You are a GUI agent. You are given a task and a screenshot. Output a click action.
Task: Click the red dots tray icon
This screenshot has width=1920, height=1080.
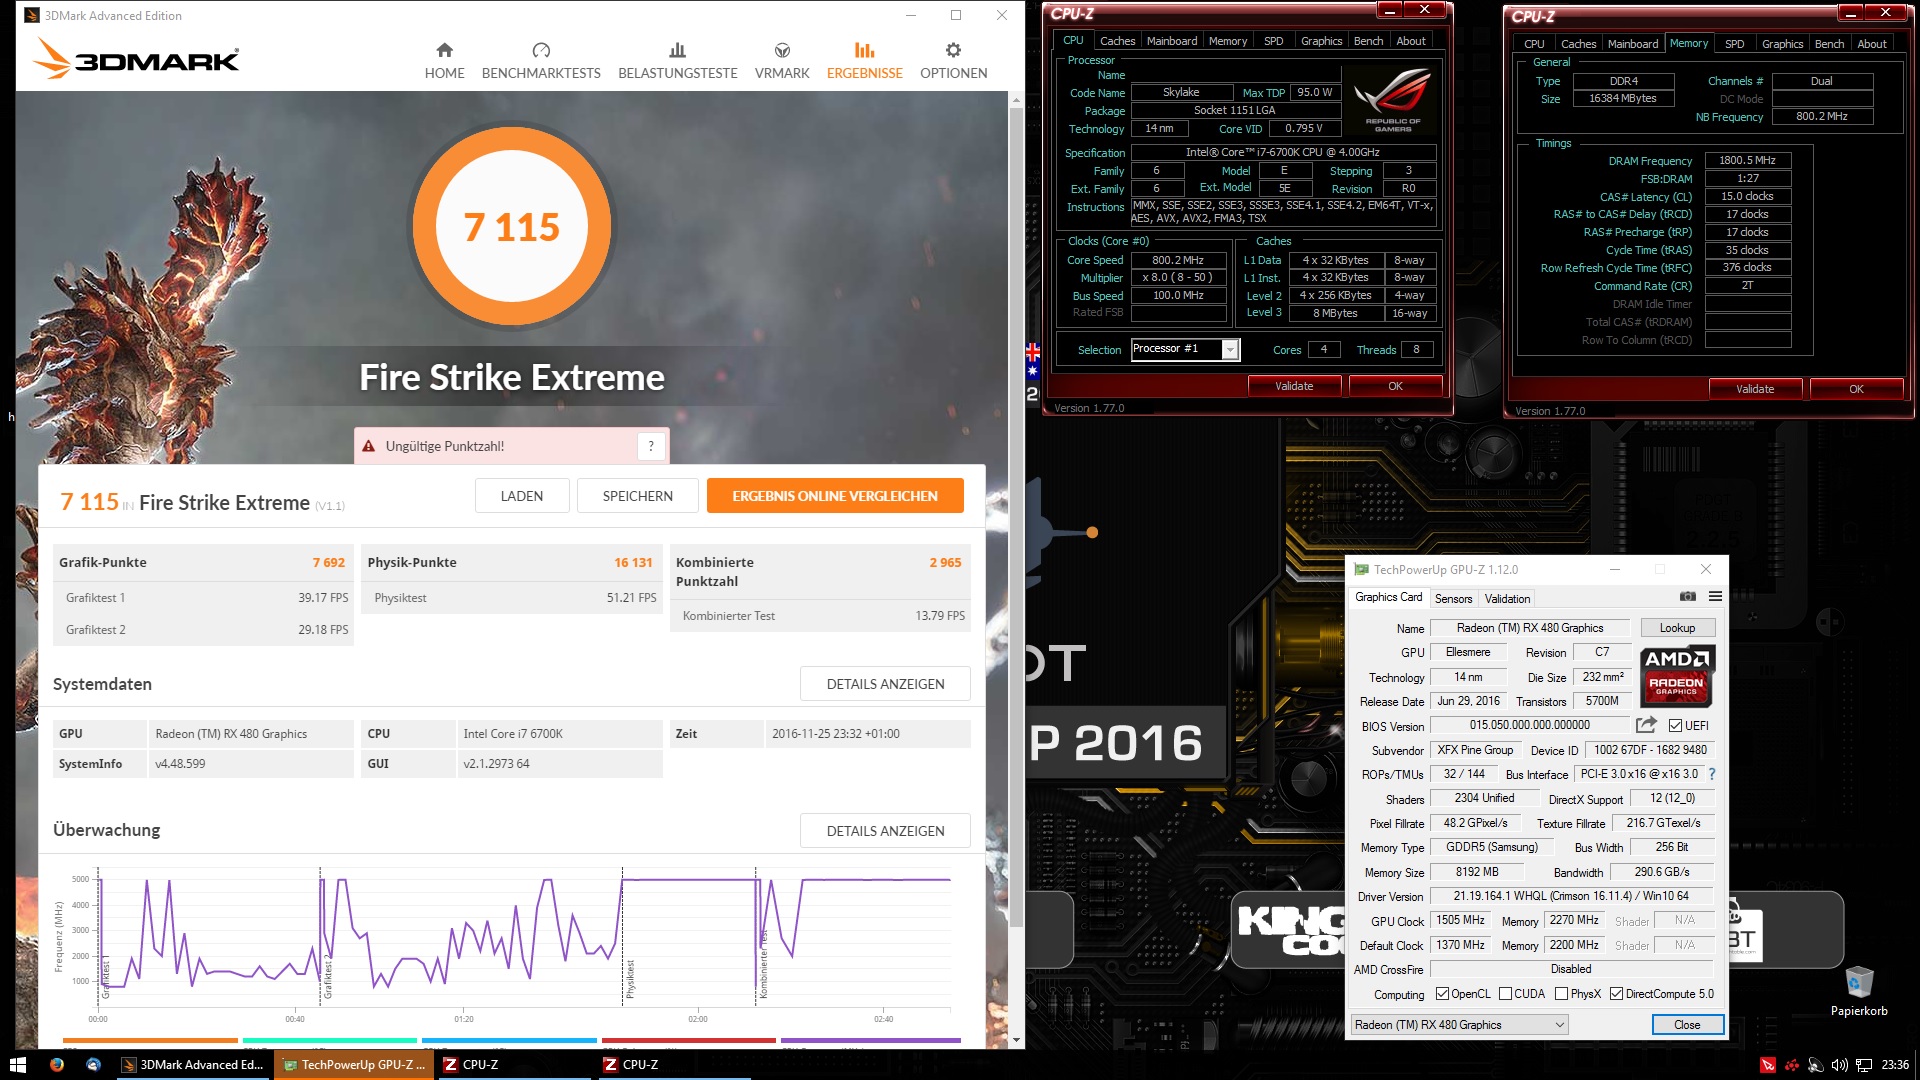click(1792, 1065)
